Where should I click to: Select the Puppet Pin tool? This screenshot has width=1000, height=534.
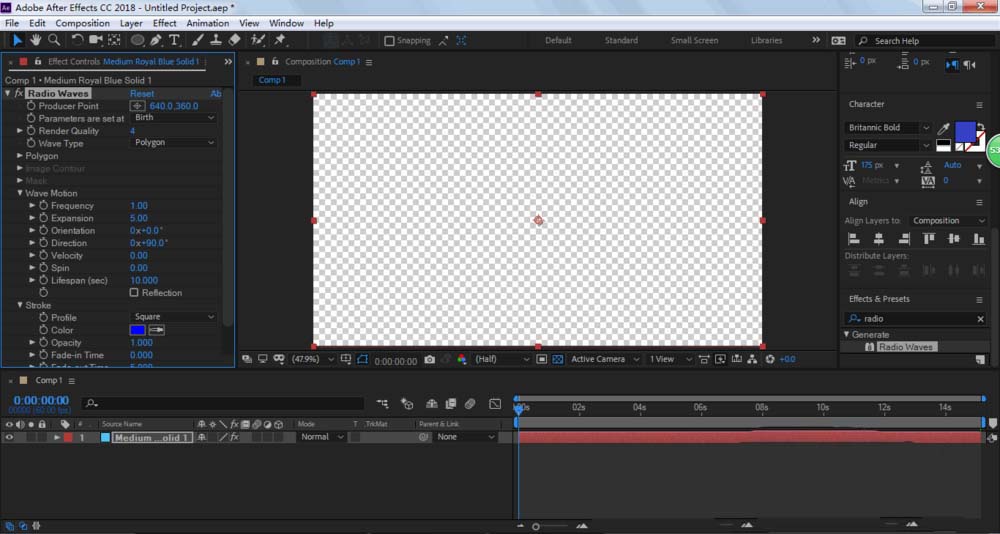click(279, 40)
